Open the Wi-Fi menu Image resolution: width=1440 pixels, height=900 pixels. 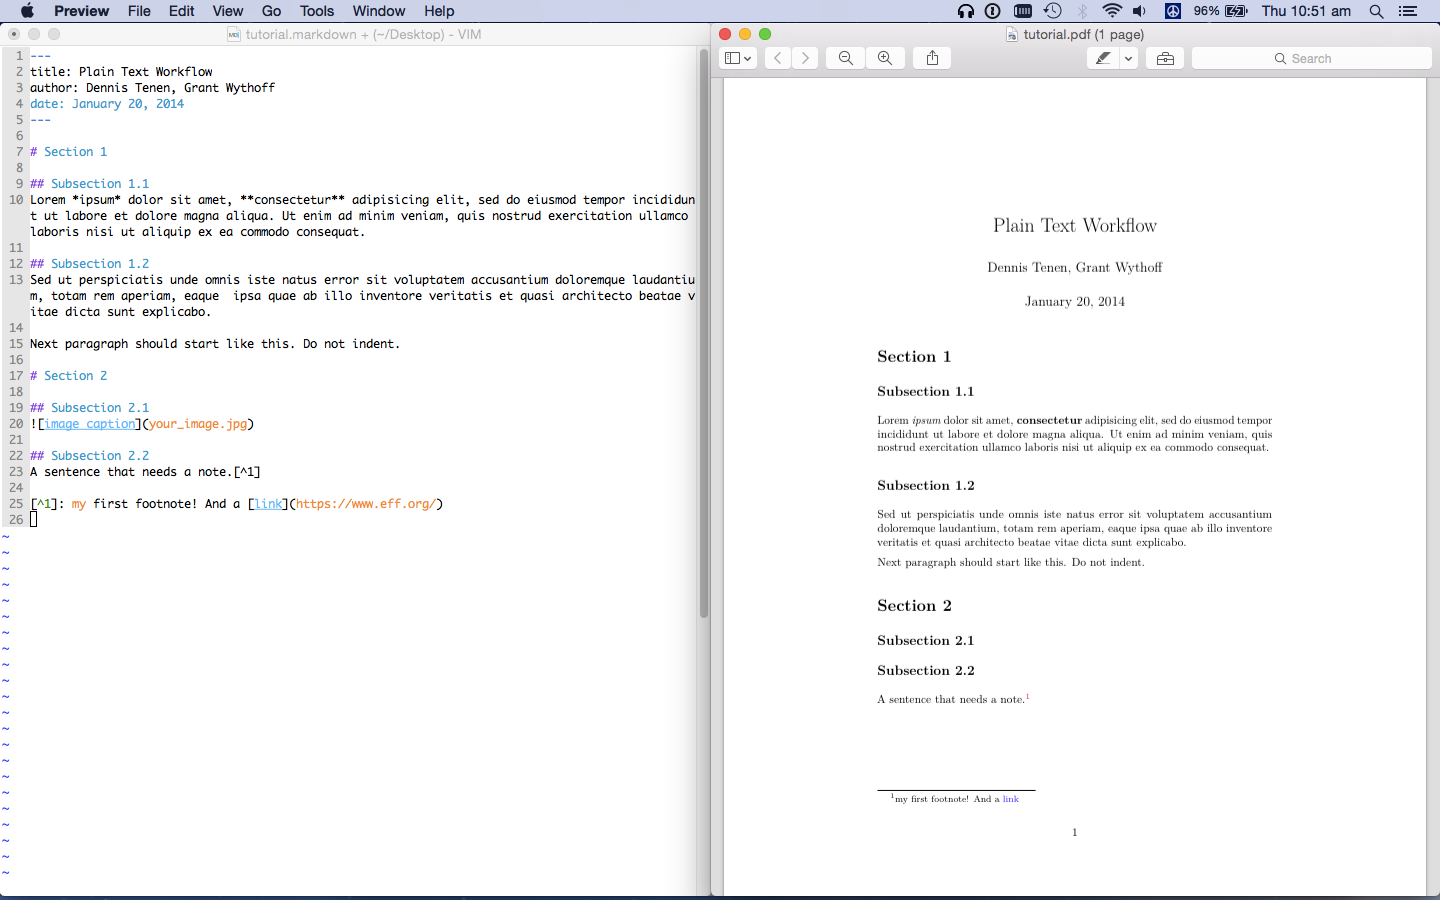point(1112,11)
